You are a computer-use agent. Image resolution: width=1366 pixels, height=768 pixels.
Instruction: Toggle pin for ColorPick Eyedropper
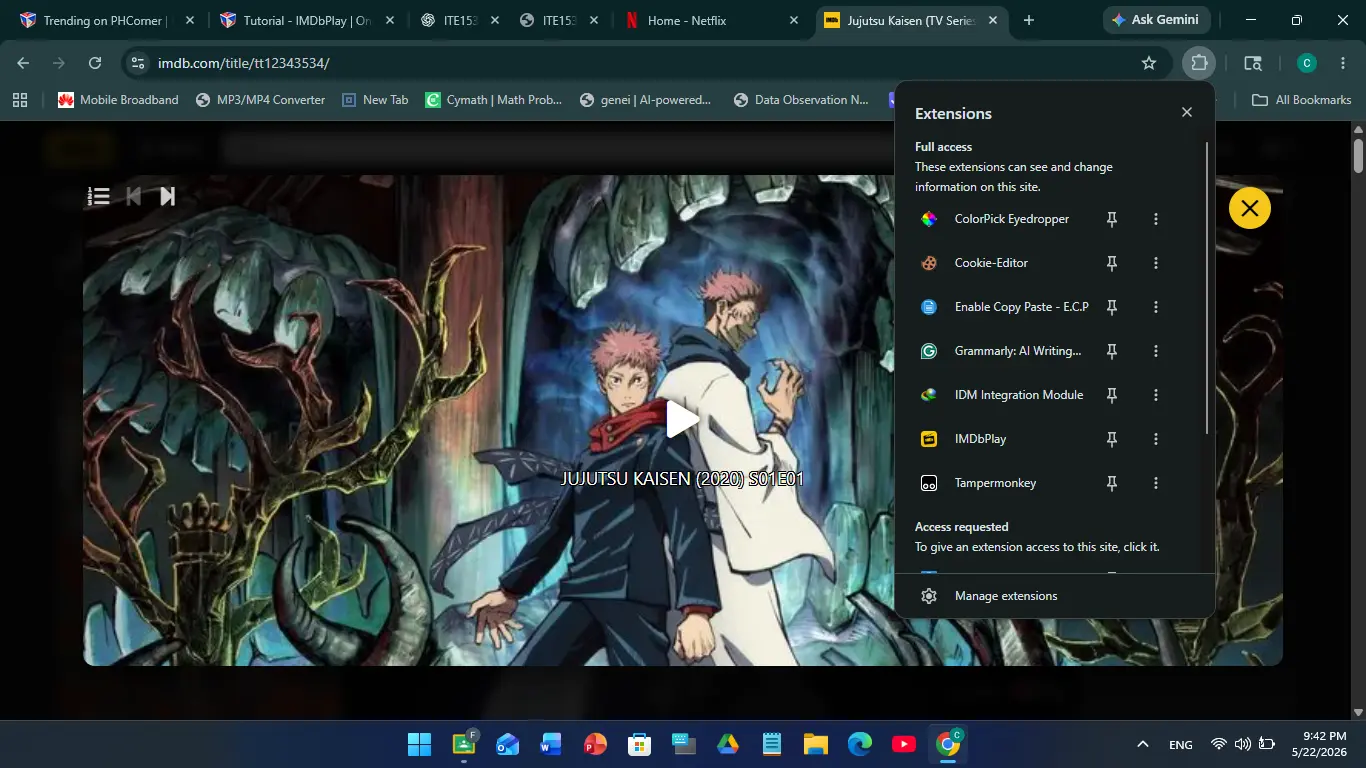click(1111, 219)
